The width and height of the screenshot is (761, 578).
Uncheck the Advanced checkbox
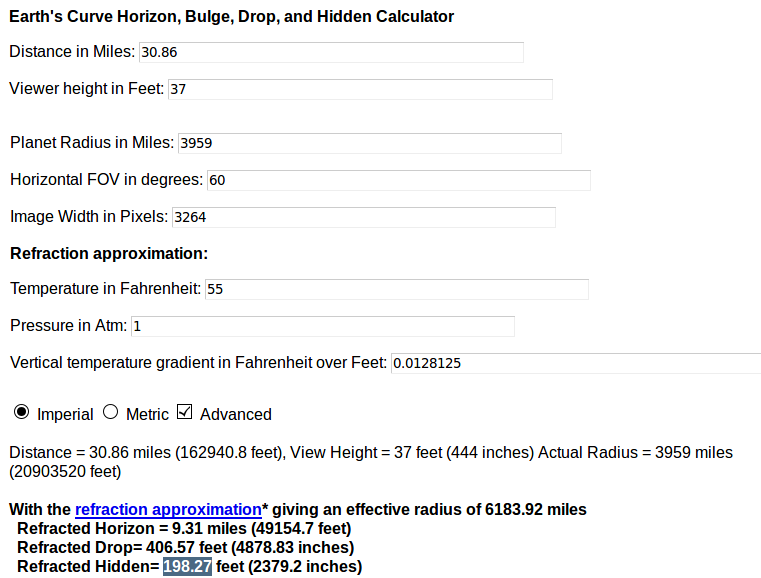pos(184,412)
